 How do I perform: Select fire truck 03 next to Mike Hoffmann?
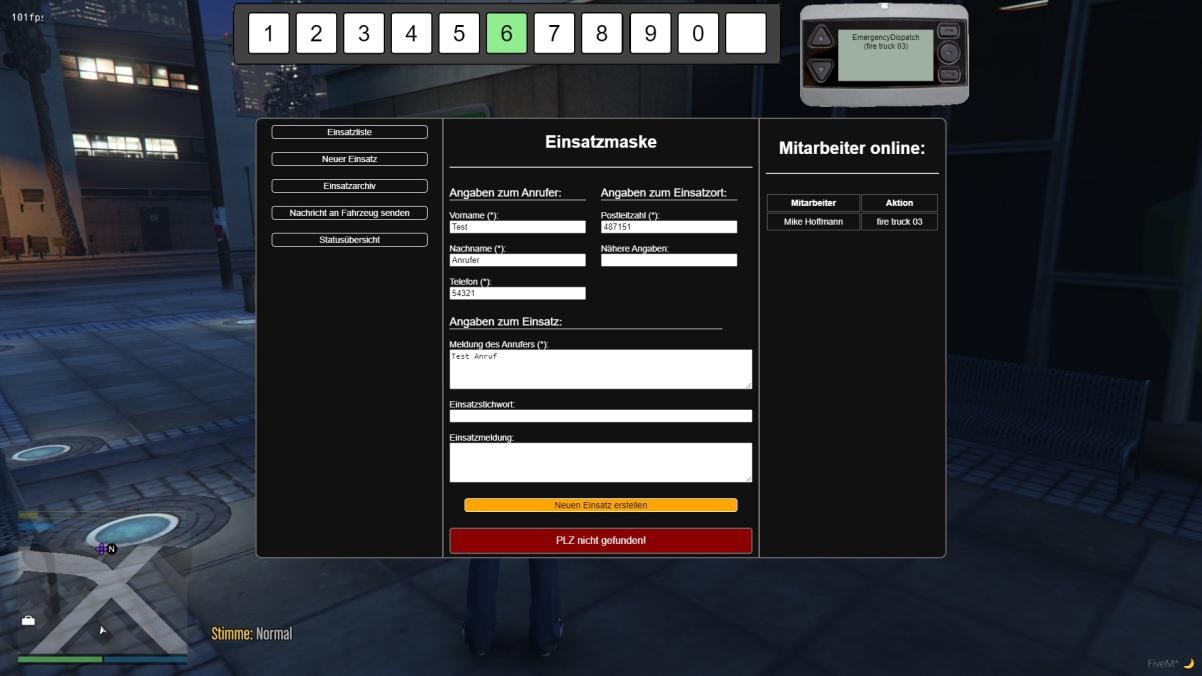[898, 221]
